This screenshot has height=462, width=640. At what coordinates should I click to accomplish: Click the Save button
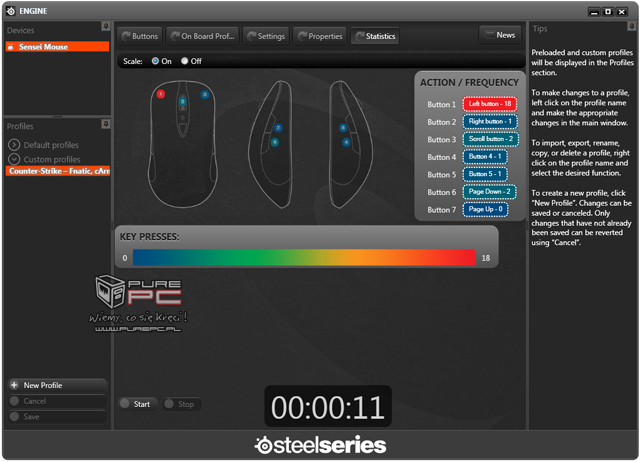coord(57,417)
